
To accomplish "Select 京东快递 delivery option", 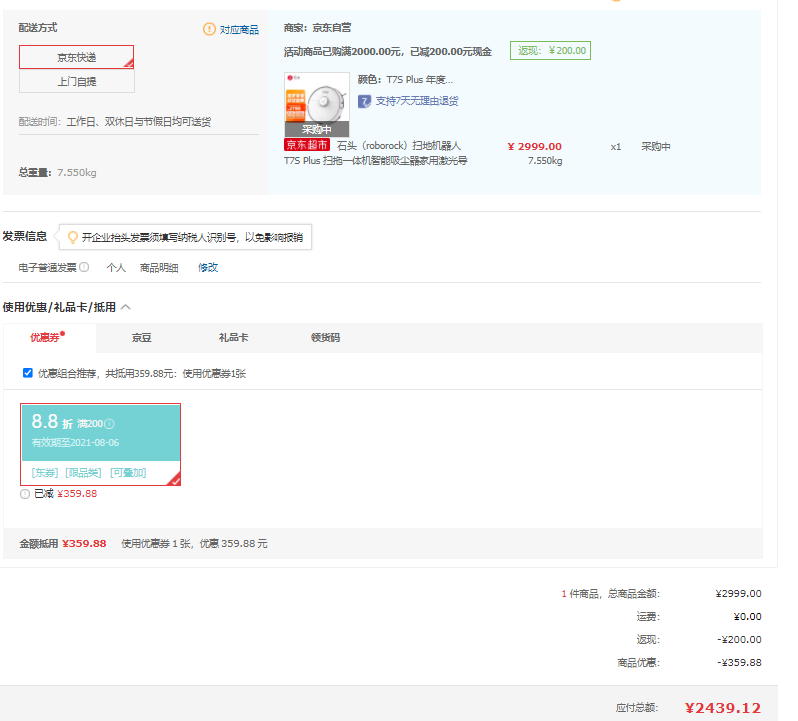I will click(x=76, y=57).
